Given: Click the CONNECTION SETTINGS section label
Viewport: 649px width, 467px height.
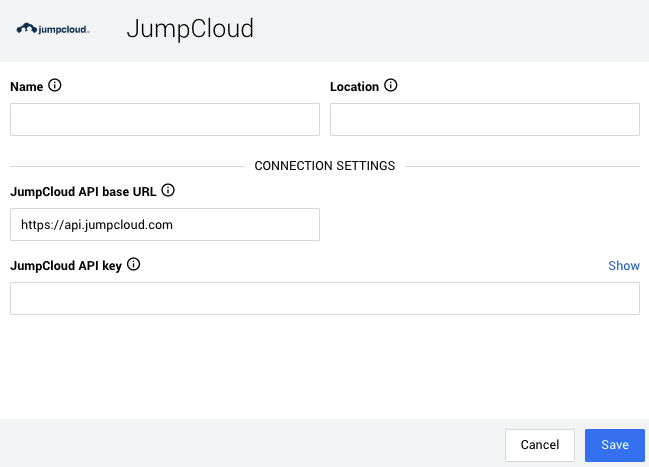Looking at the screenshot, I should coord(324,166).
